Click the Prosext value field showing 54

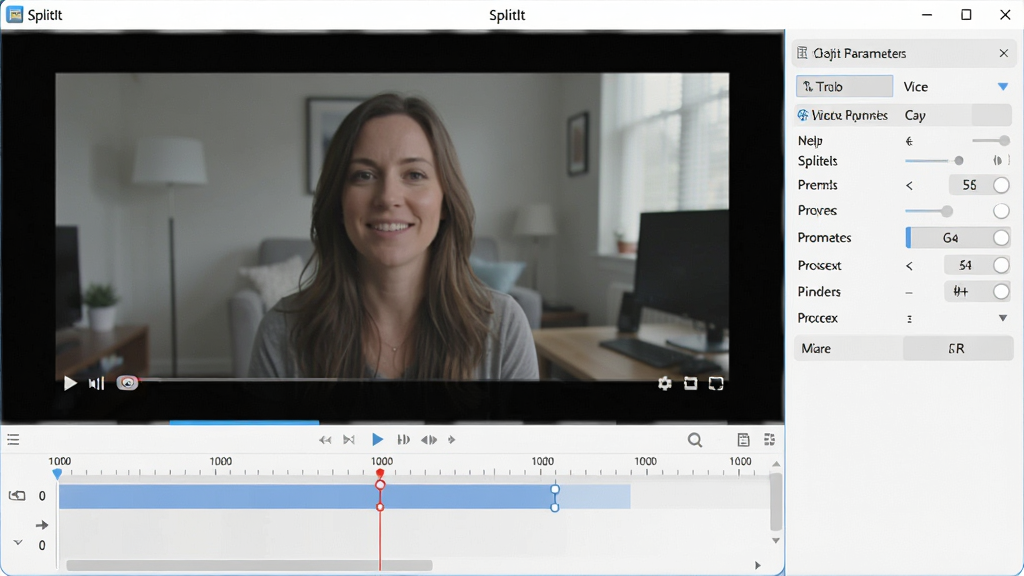point(966,265)
